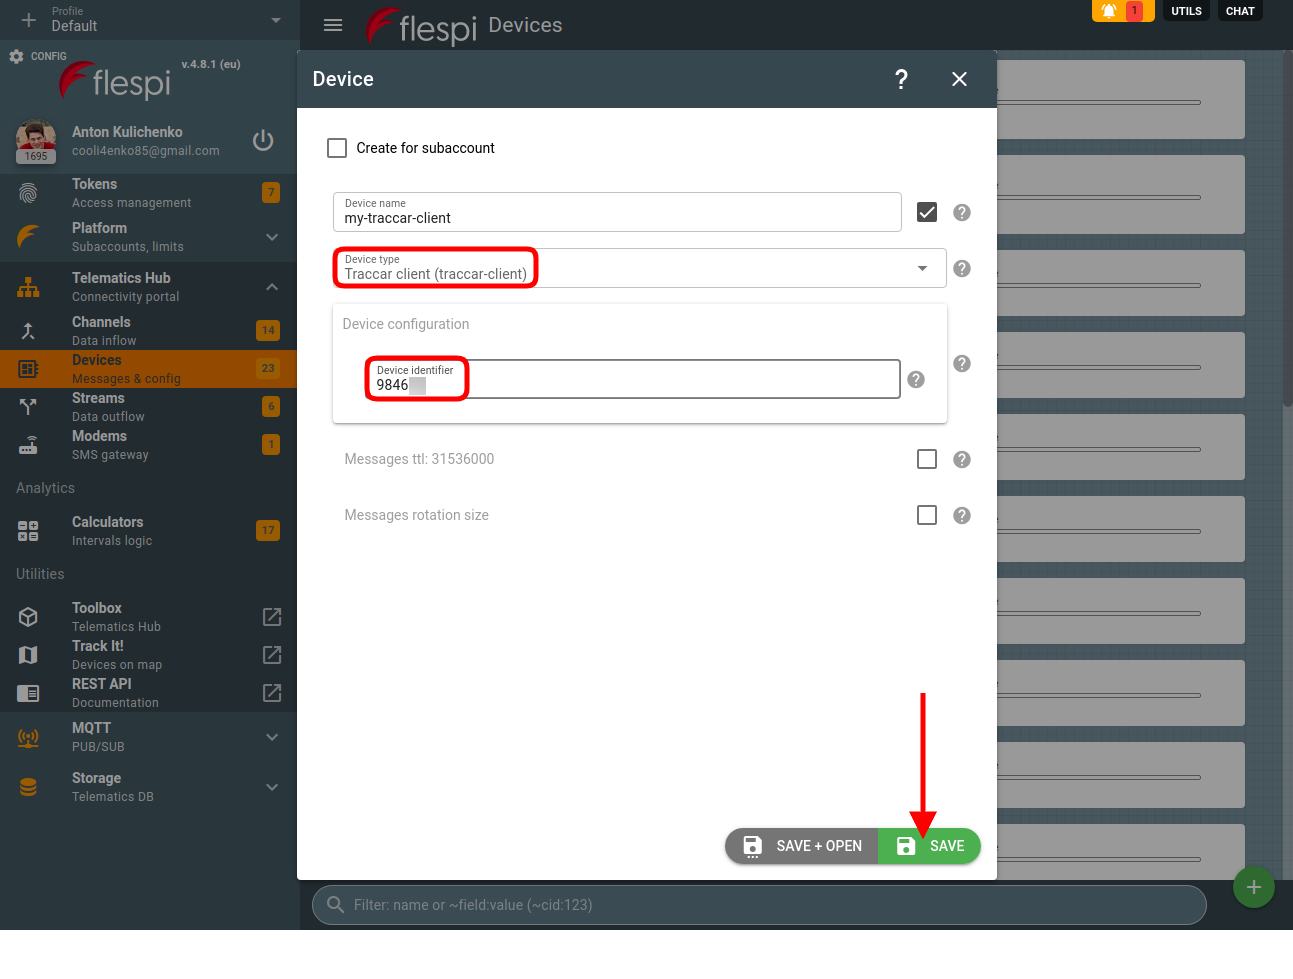Viewport: 1293px width, 979px height.
Task: Click the Device identifier input field
Action: click(632, 379)
